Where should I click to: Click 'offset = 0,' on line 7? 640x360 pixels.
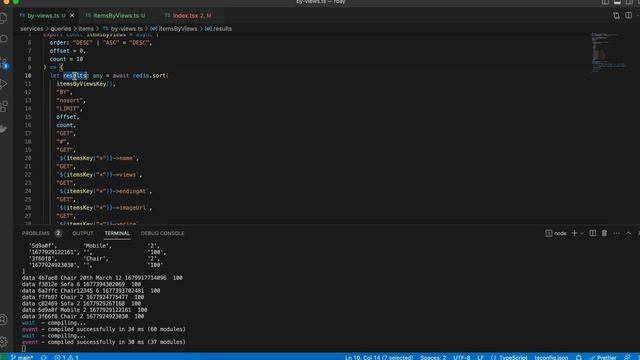(x=67, y=51)
